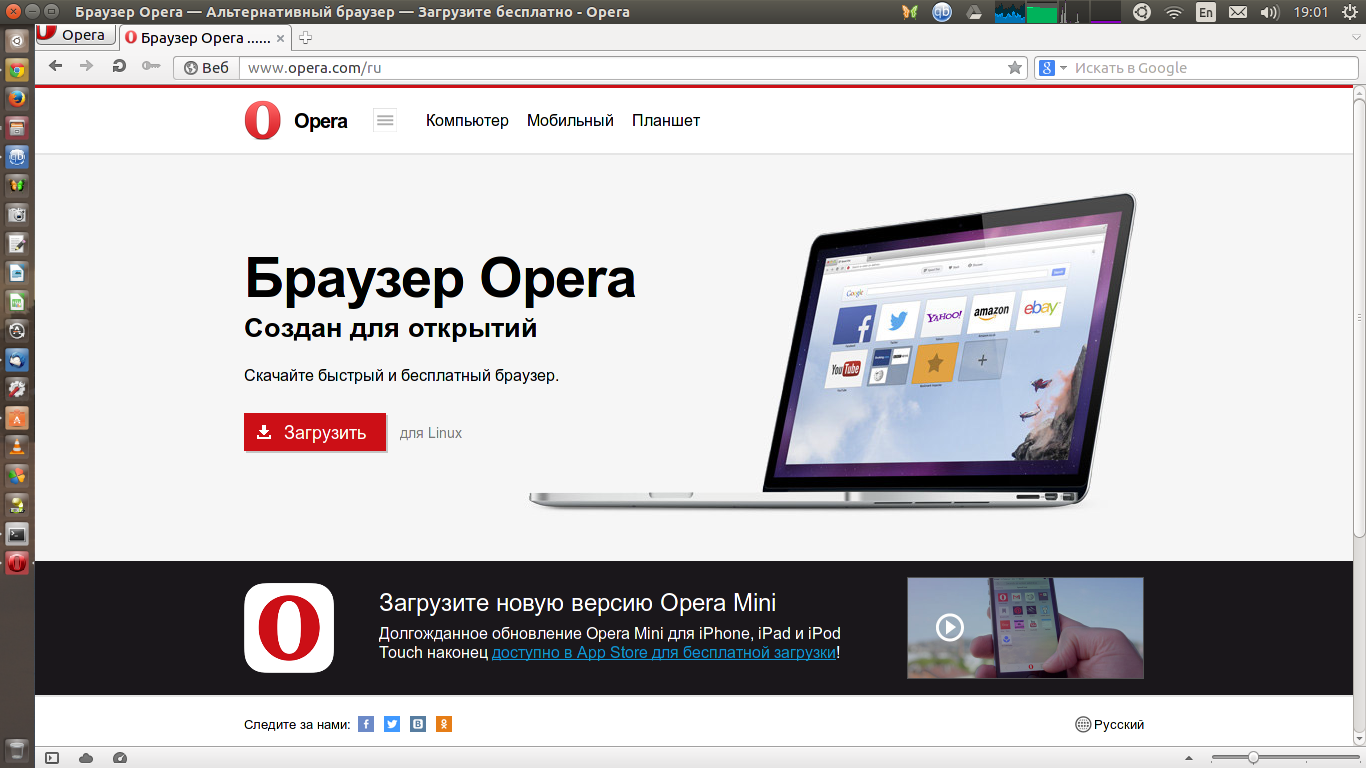Click the Google Drive tray icon
The image size is (1366, 768).
click(x=974, y=12)
